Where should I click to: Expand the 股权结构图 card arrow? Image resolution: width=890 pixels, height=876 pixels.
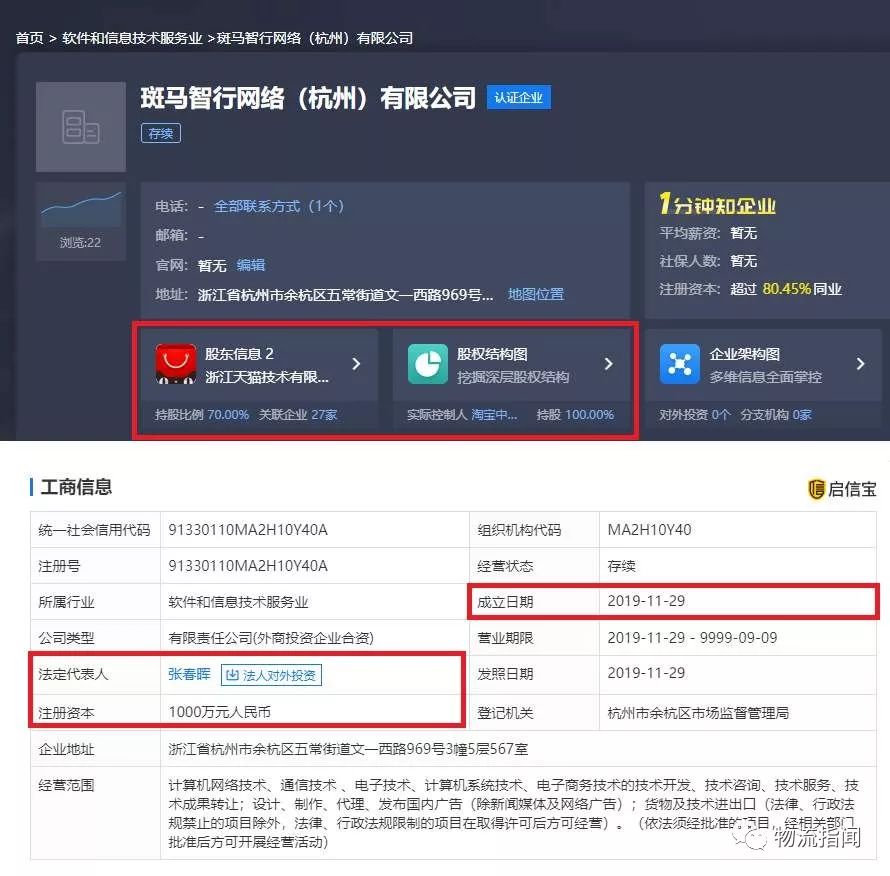click(x=608, y=364)
